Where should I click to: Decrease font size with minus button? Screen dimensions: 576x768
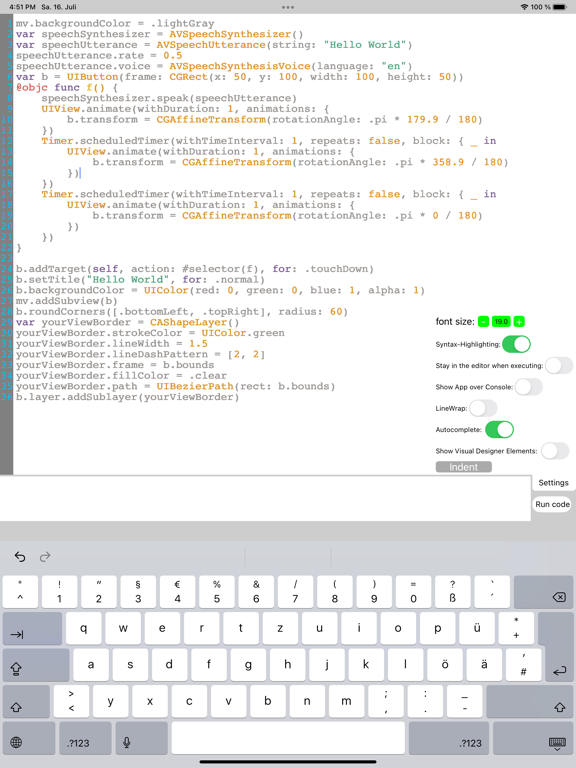(x=483, y=322)
